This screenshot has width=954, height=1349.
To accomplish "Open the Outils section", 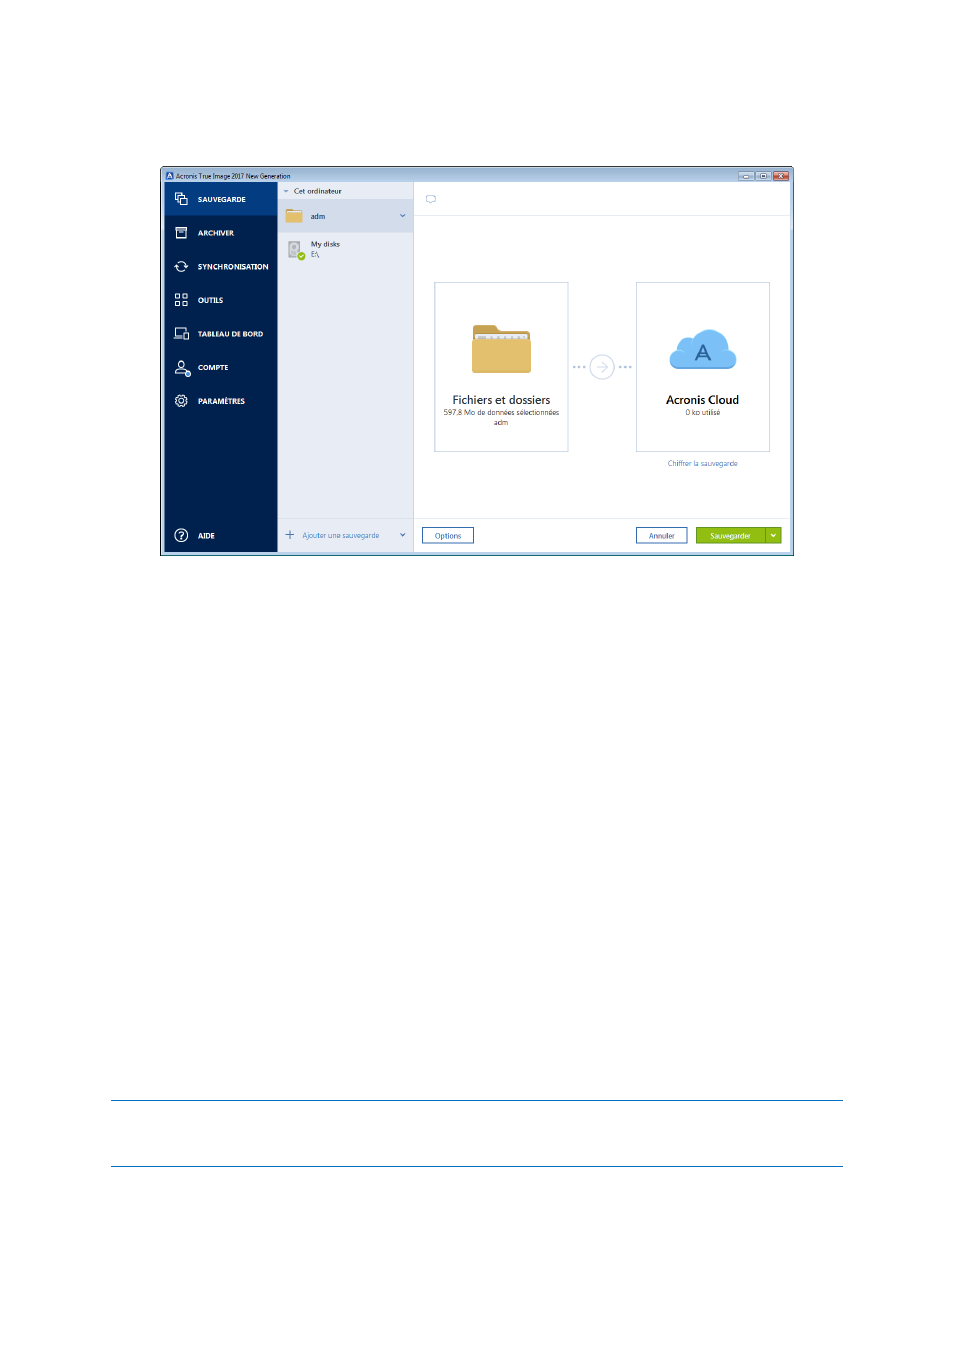I will click(220, 300).
